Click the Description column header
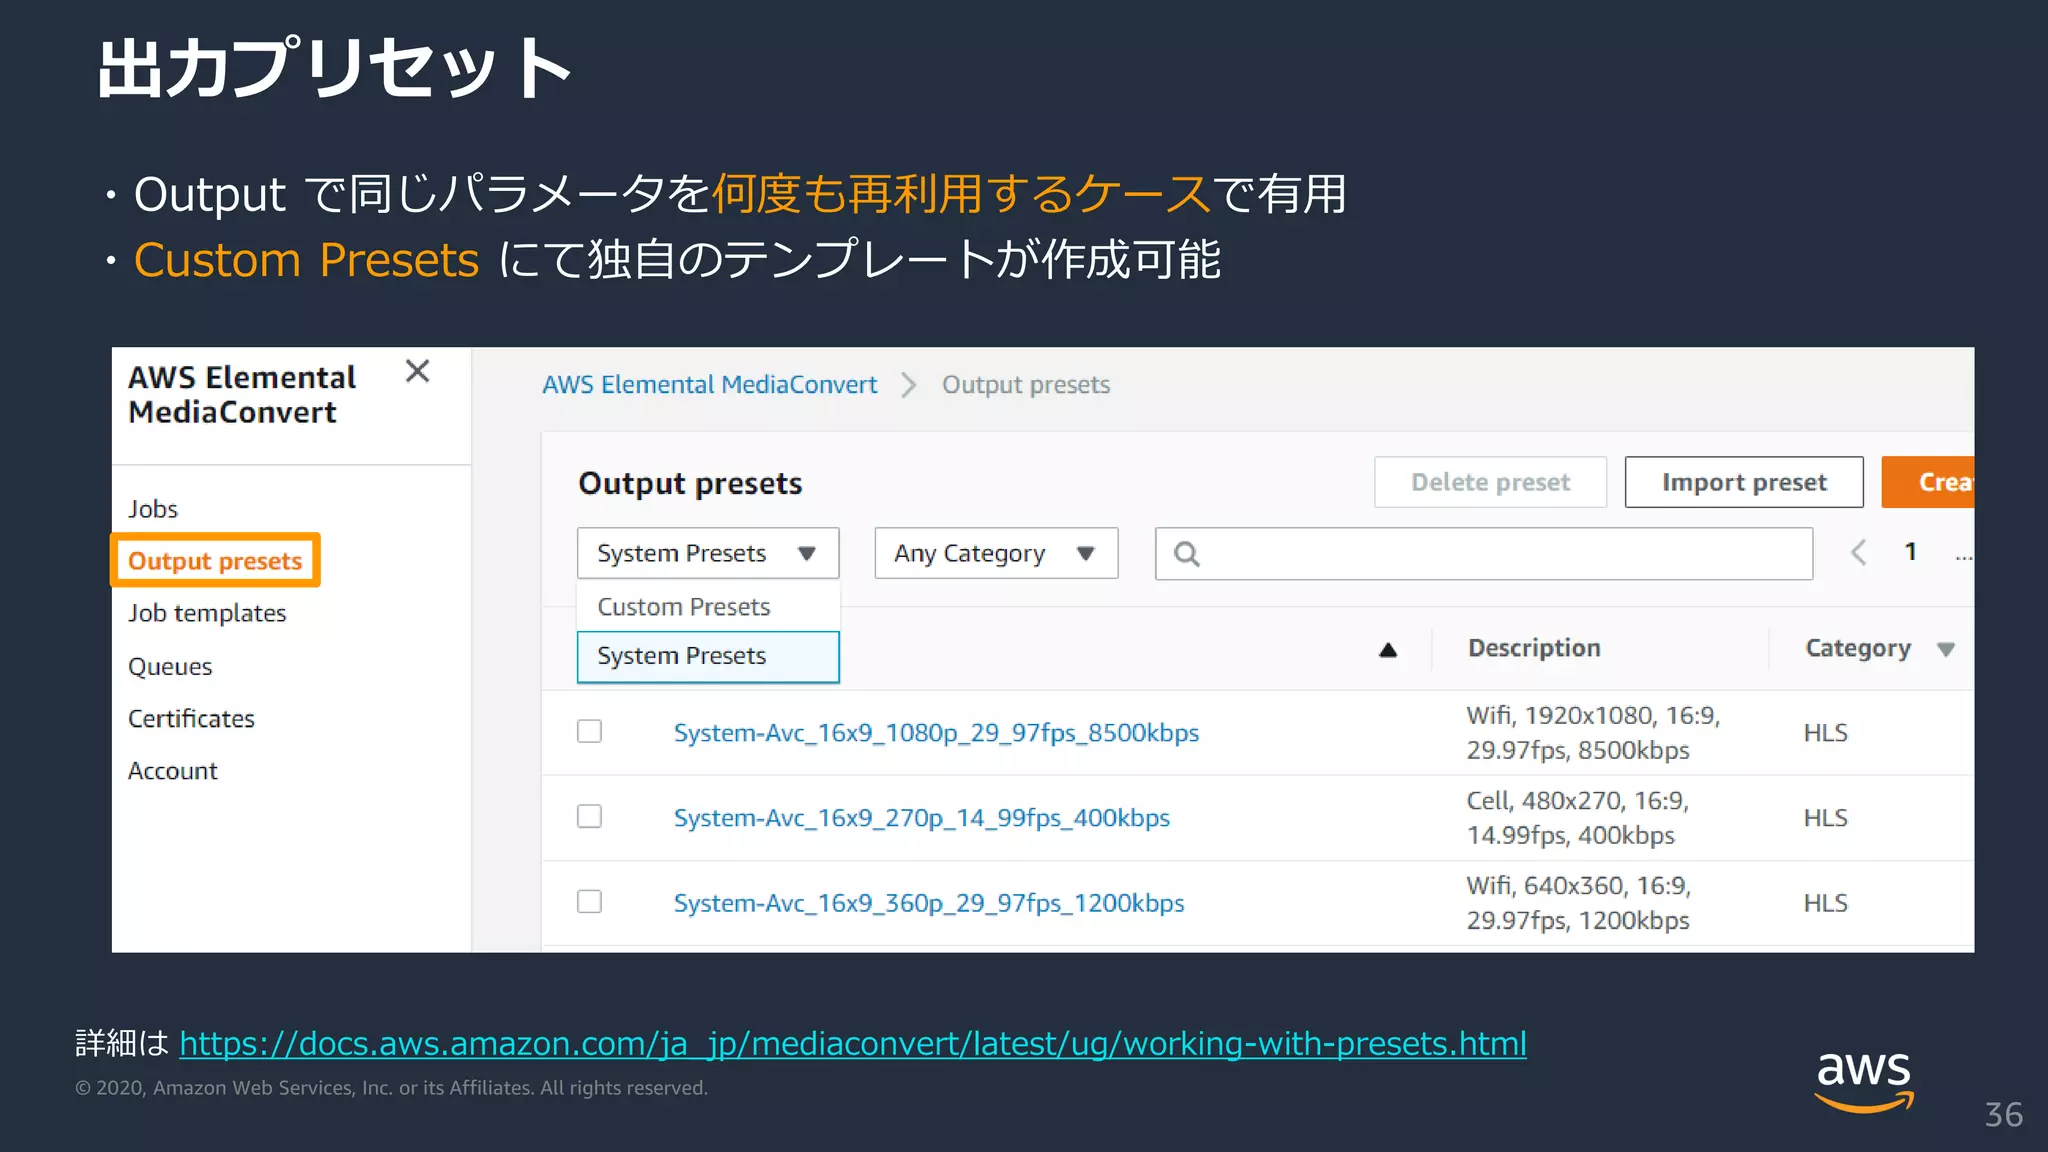The width and height of the screenshot is (2048, 1152). point(1534,648)
